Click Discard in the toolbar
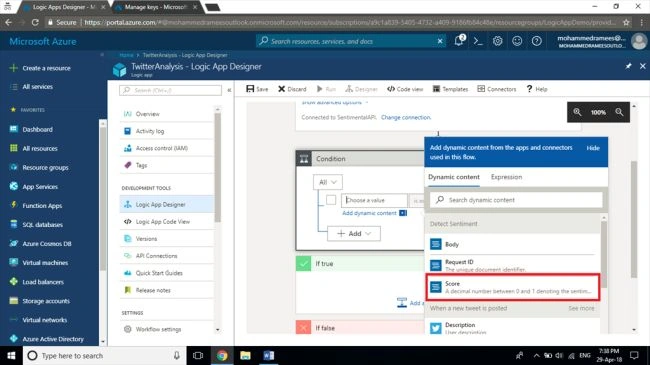 point(292,89)
